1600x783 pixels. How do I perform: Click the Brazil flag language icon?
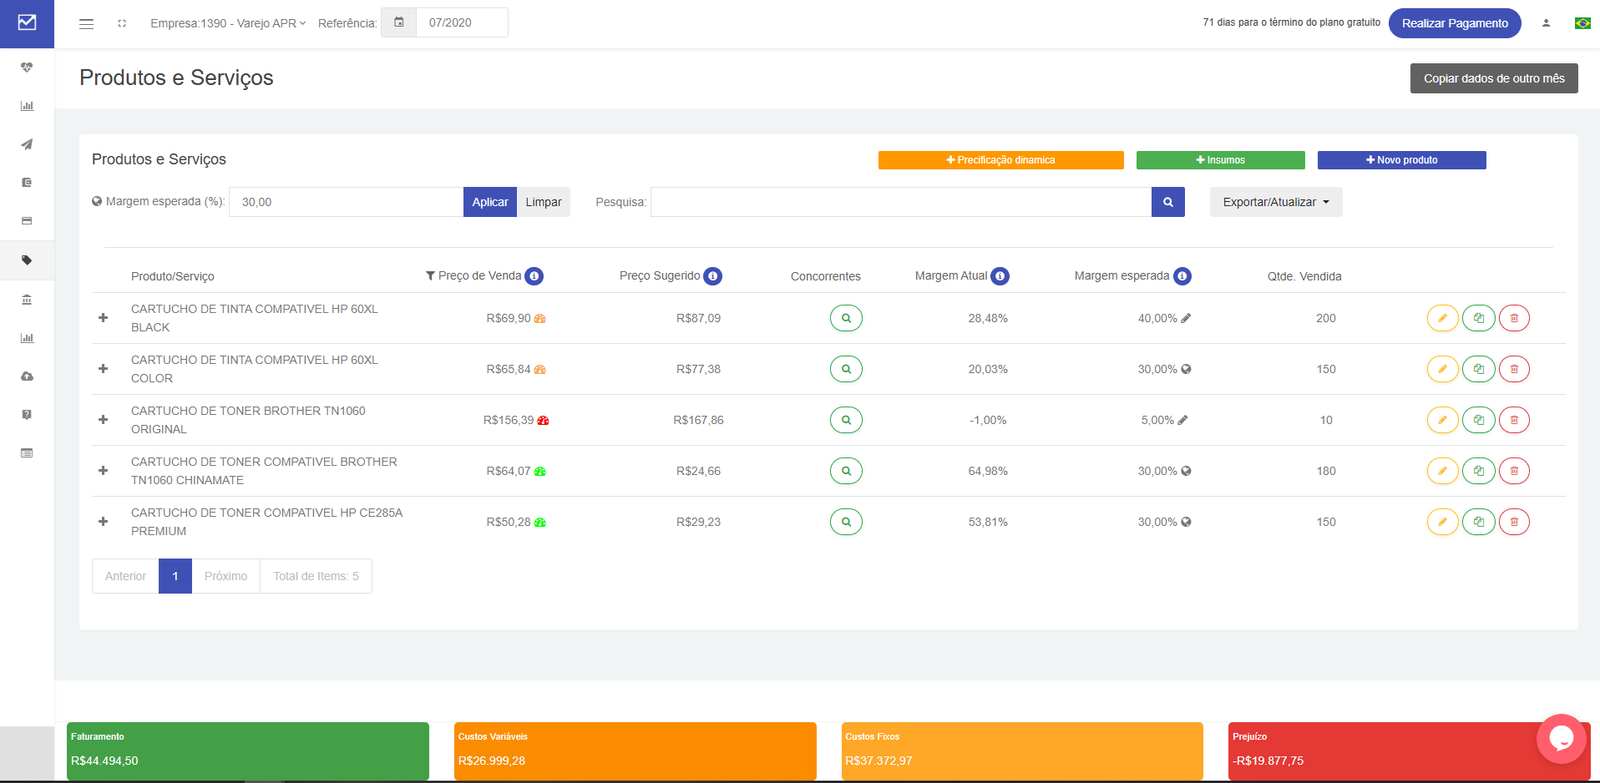point(1582,23)
